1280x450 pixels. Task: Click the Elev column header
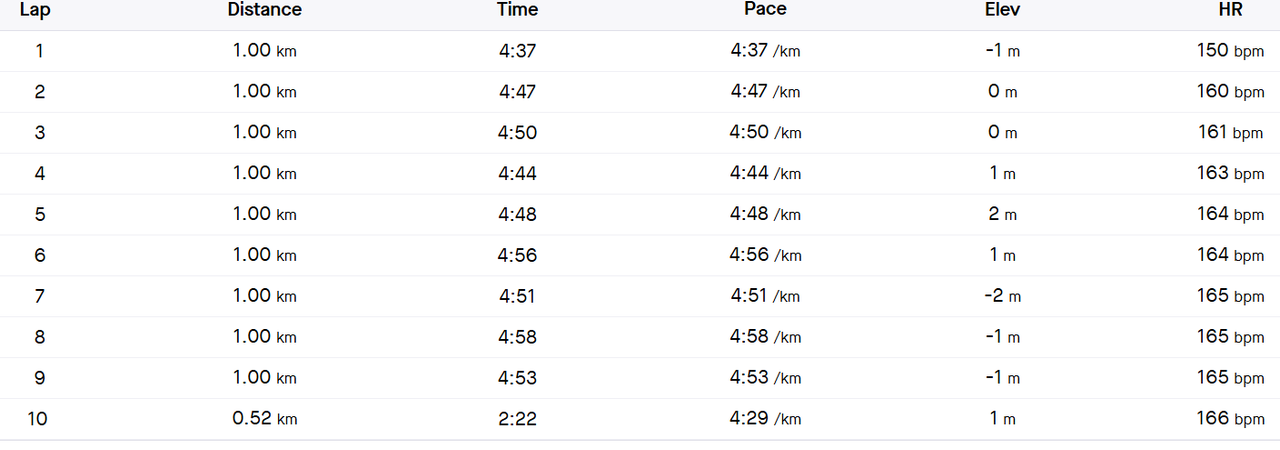(1002, 9)
